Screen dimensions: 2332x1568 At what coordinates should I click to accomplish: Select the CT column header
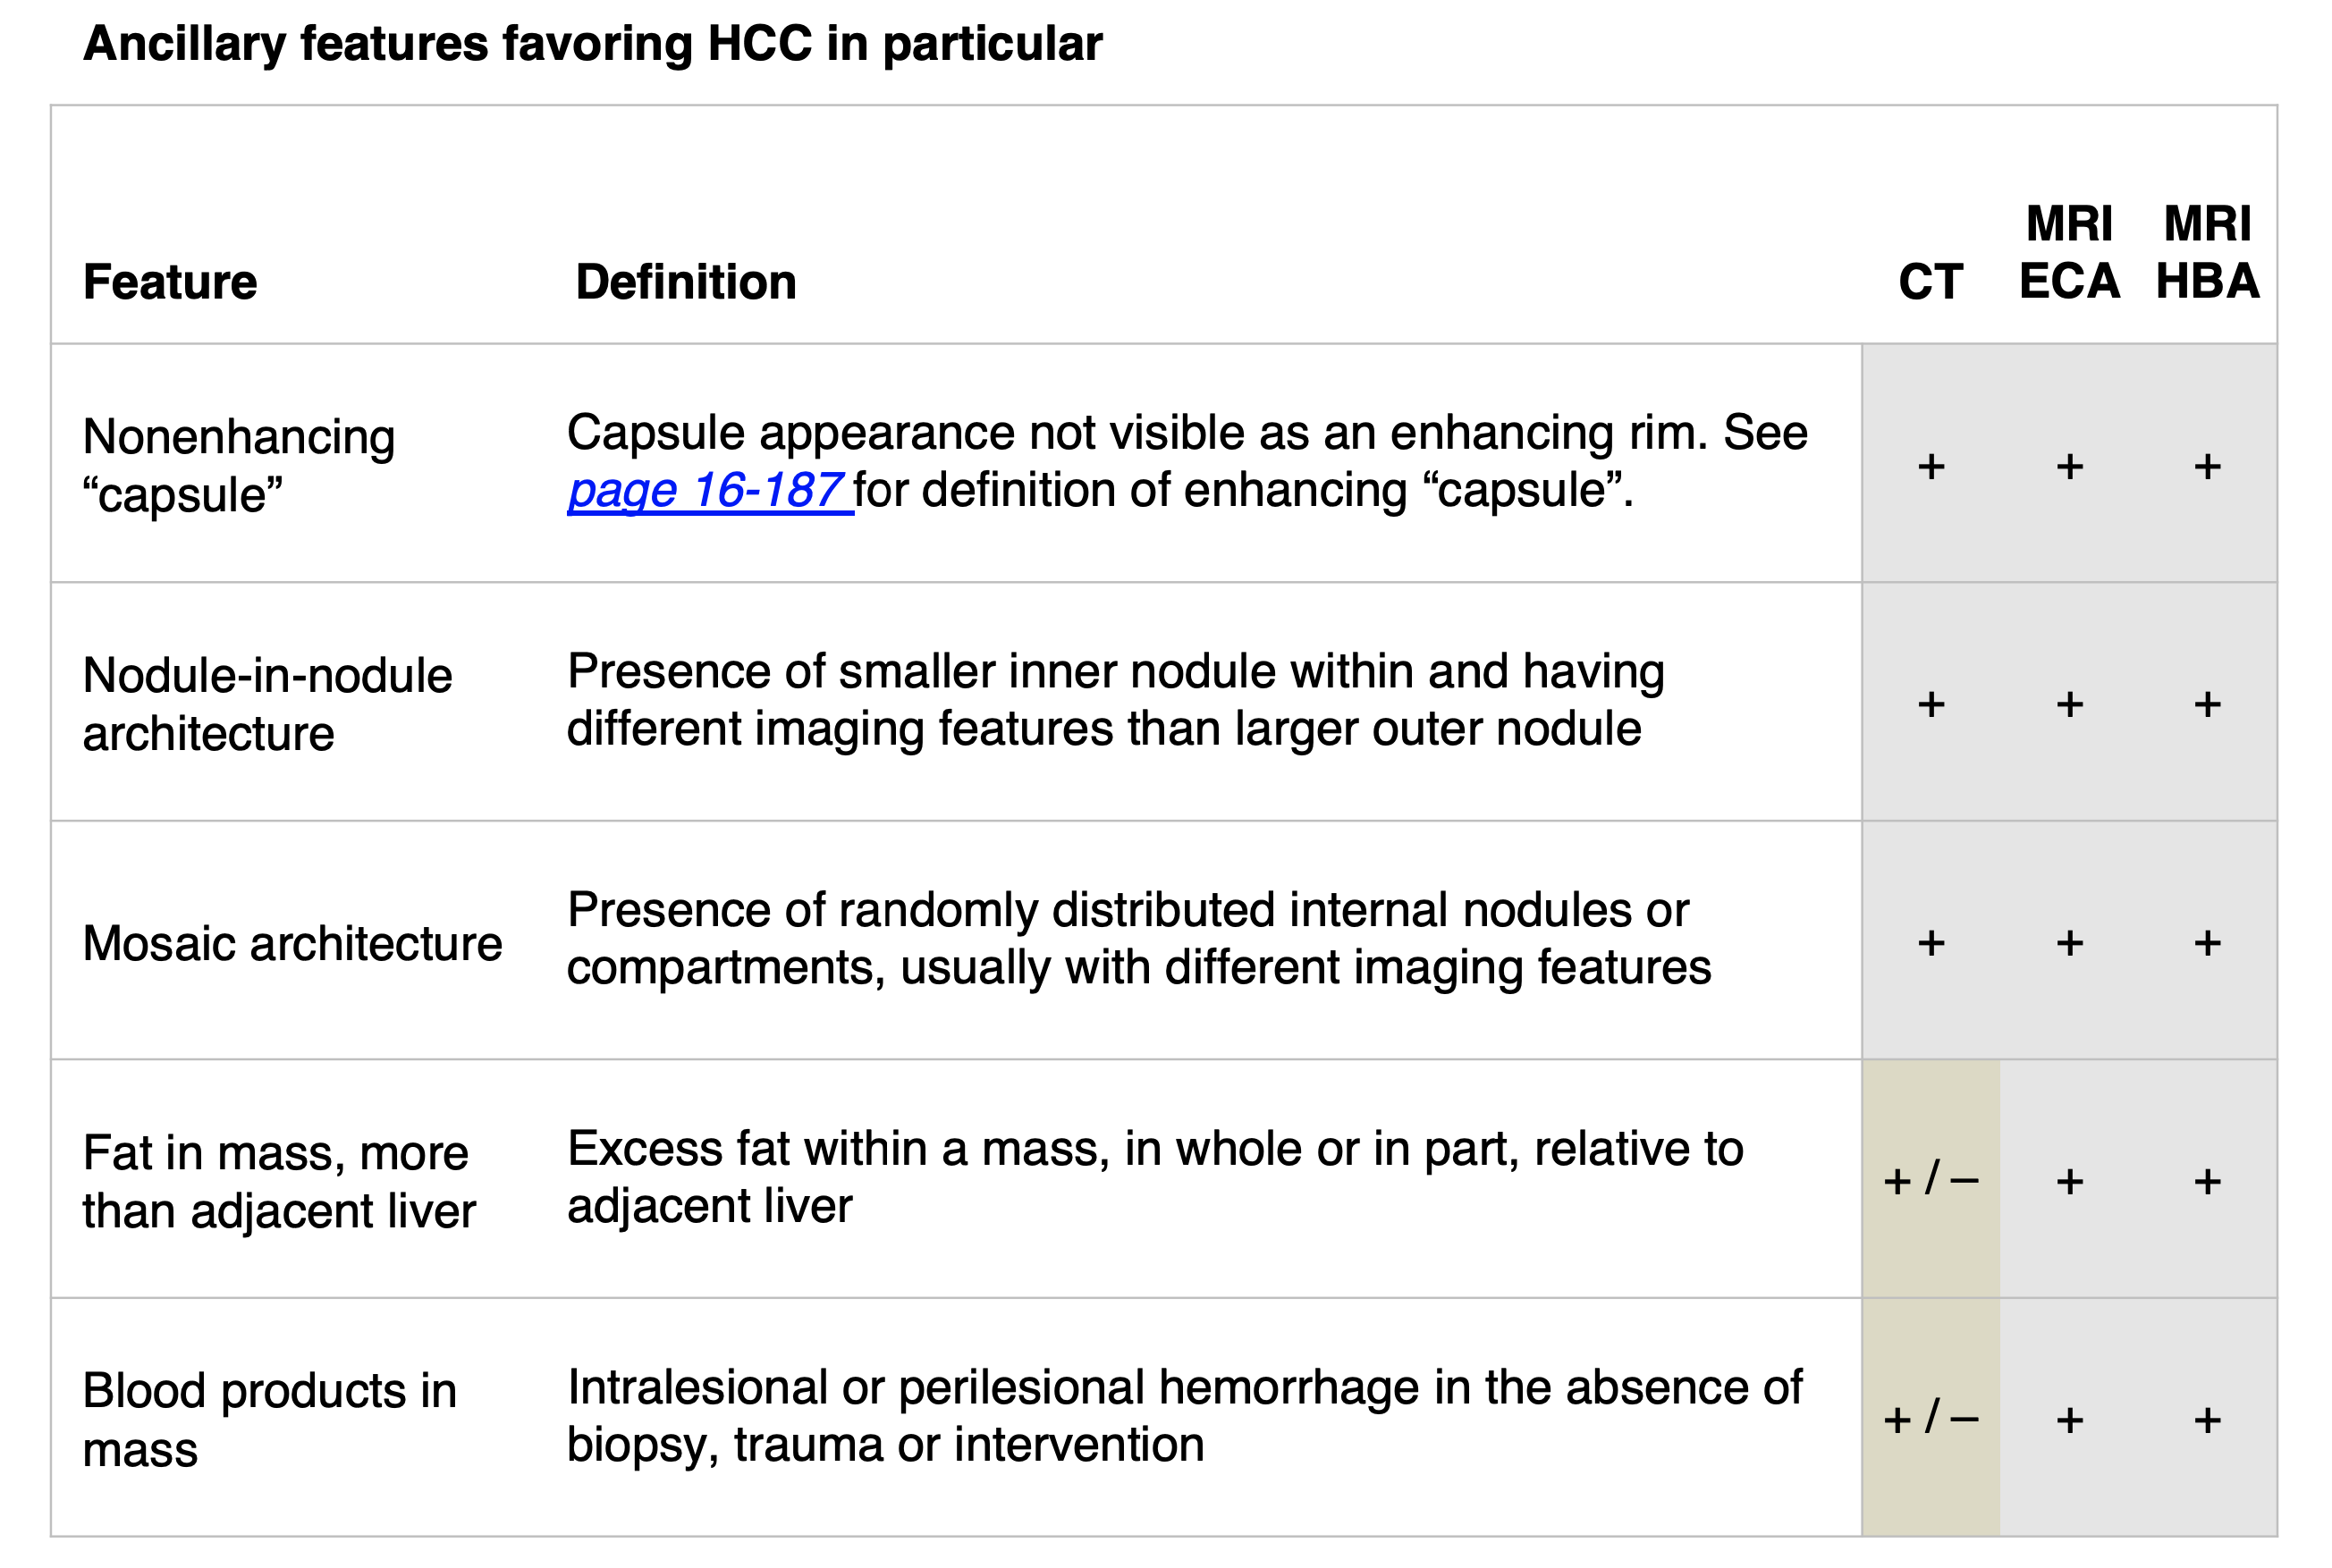[1930, 282]
